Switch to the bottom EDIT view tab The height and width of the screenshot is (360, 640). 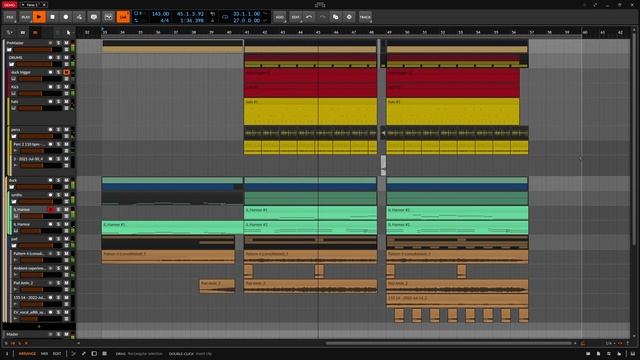coord(57,353)
